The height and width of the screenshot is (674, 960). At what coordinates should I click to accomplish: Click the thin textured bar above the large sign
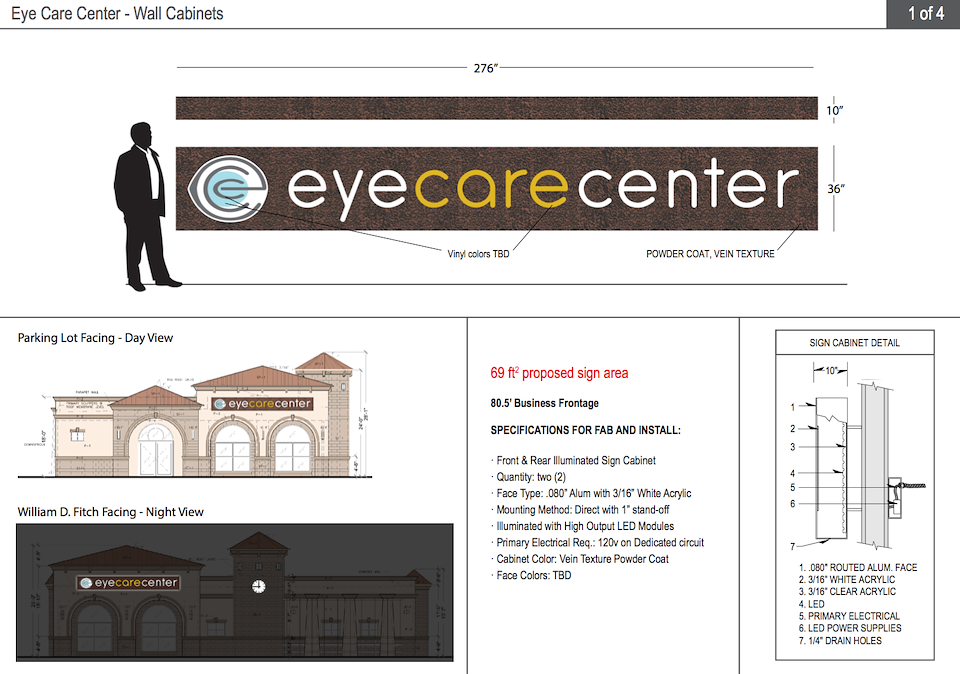coord(497,108)
